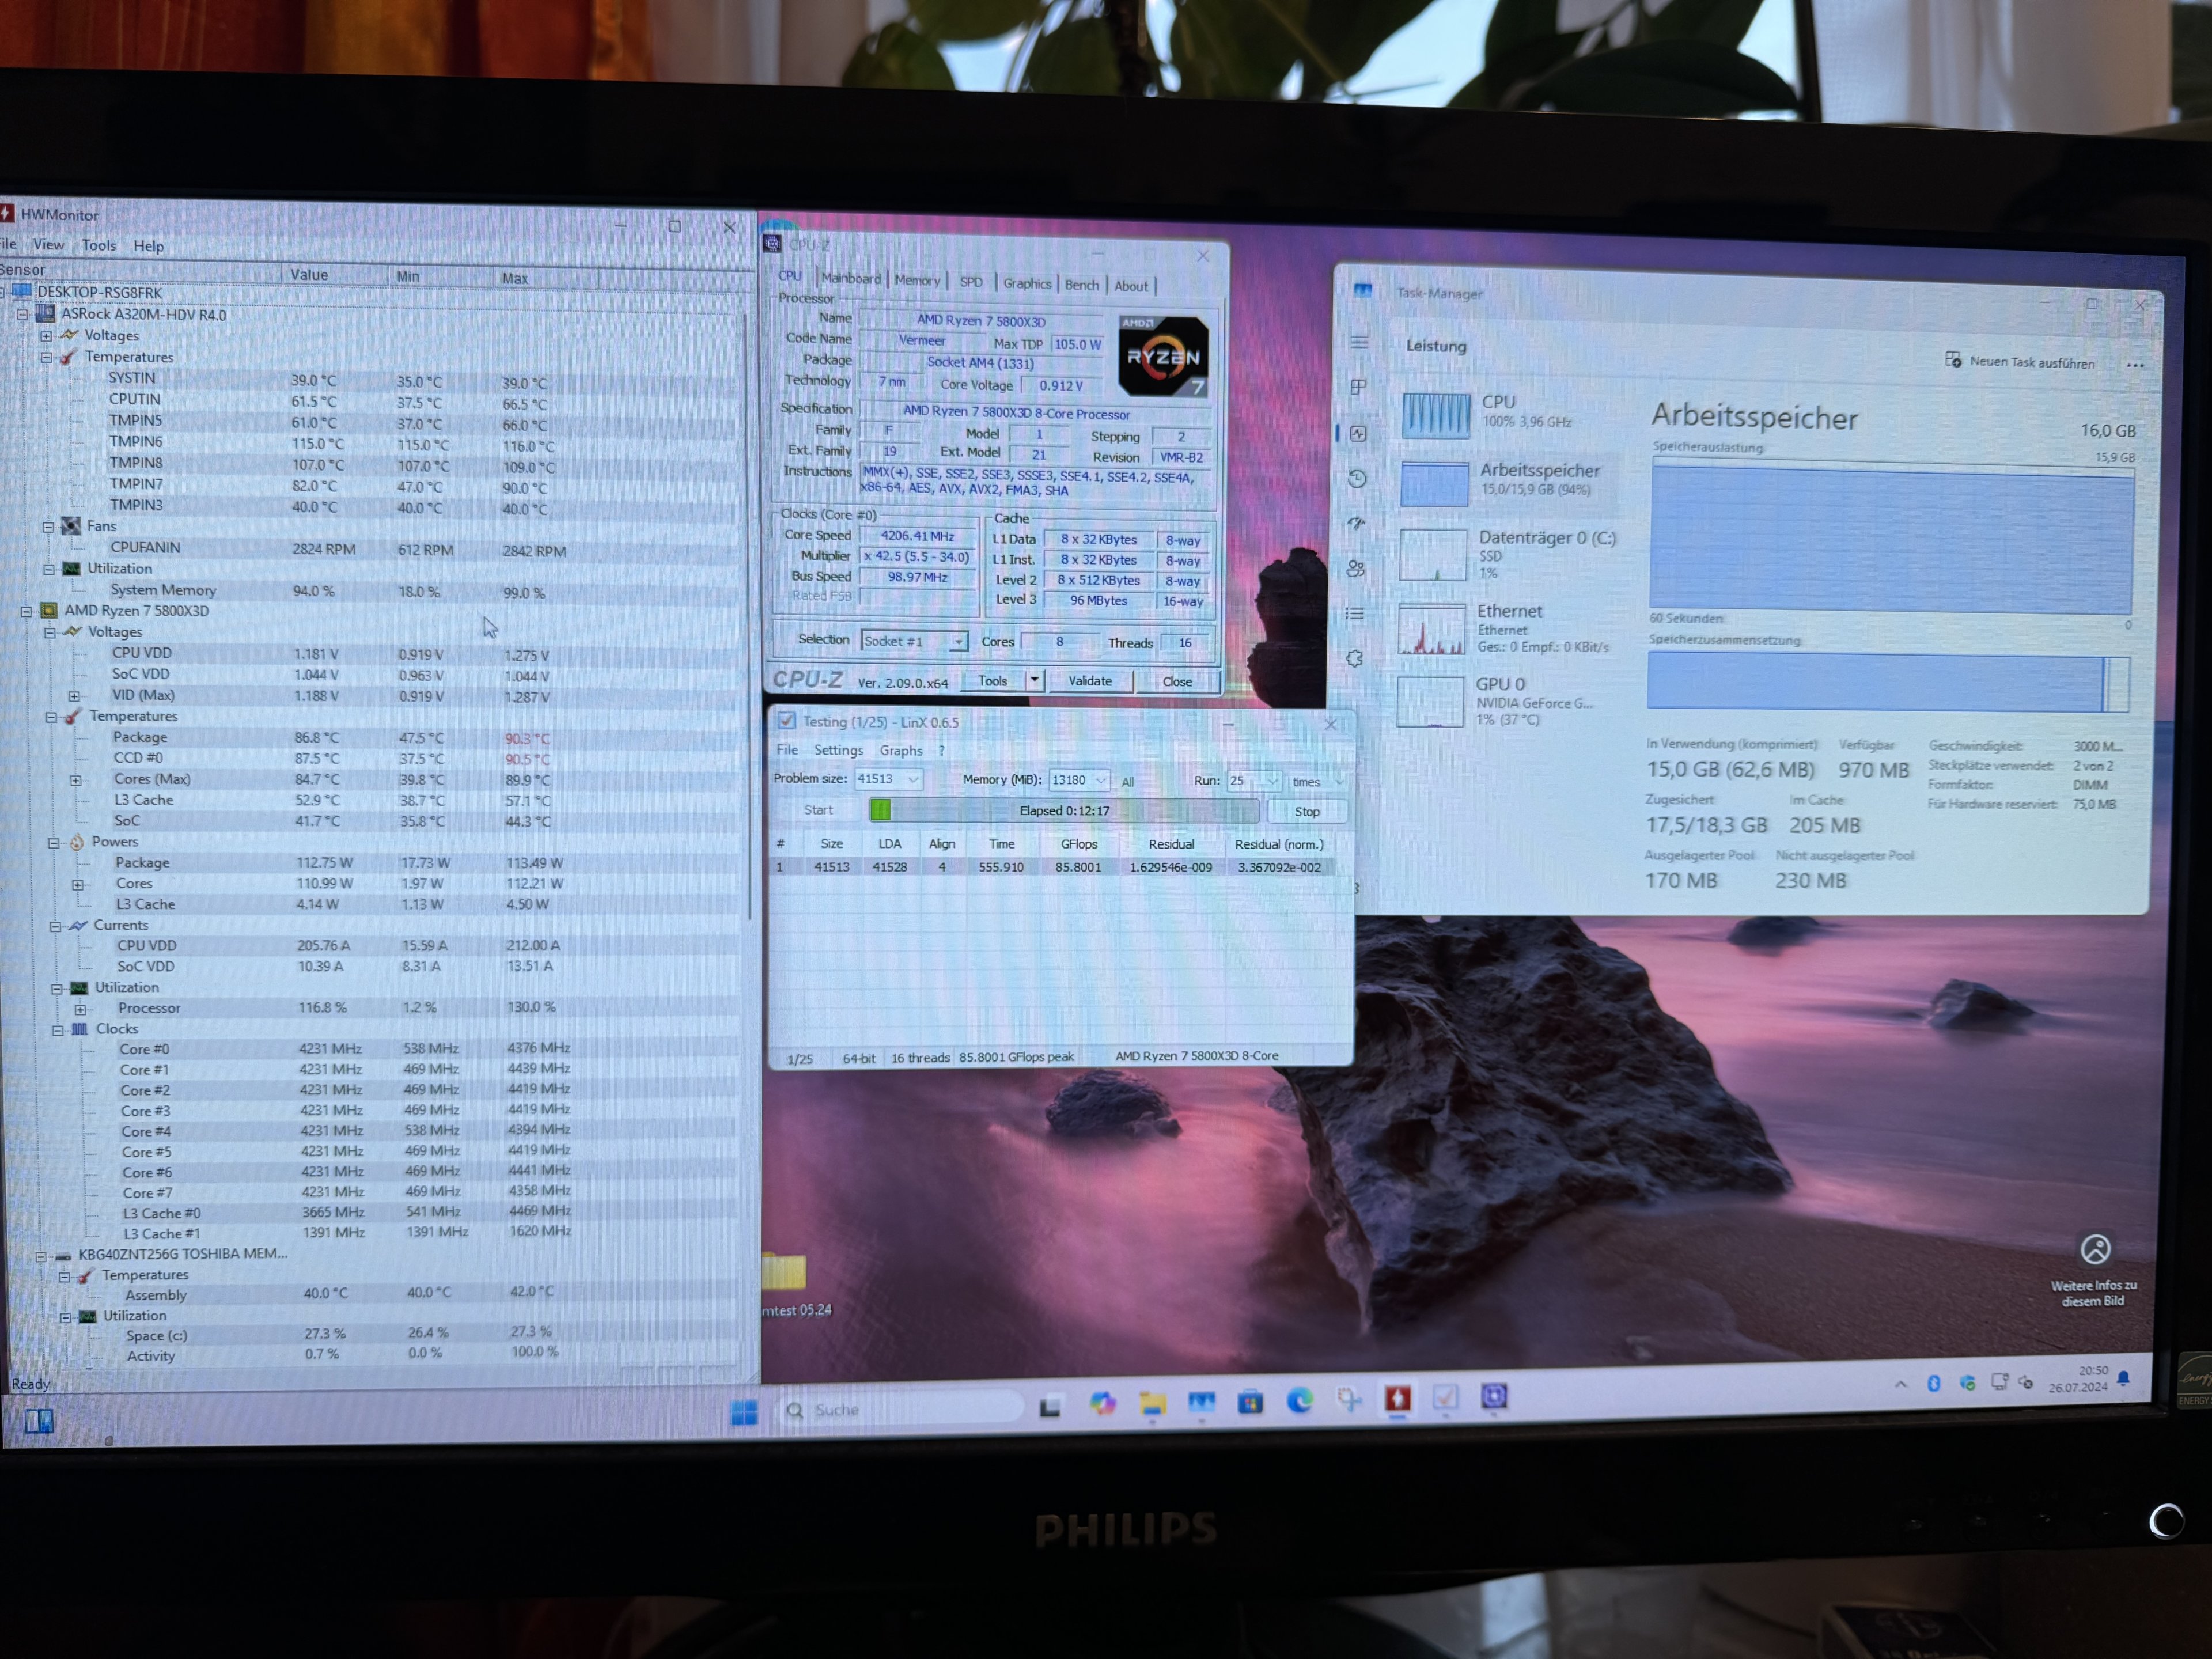
Task: Open the Socket #1 selection dropdown
Action: pos(957,641)
